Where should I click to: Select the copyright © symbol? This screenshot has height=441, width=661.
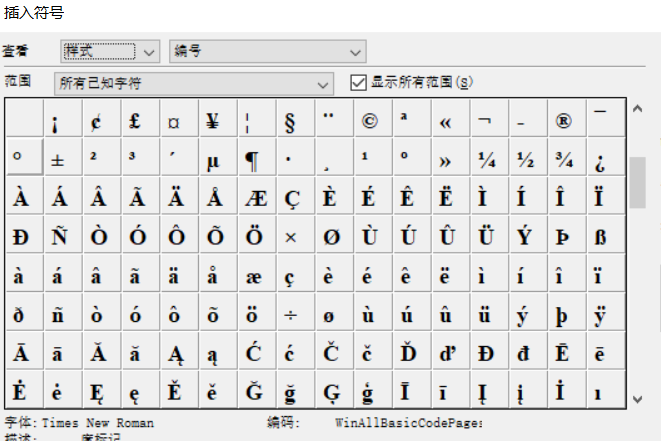[x=373, y=118]
